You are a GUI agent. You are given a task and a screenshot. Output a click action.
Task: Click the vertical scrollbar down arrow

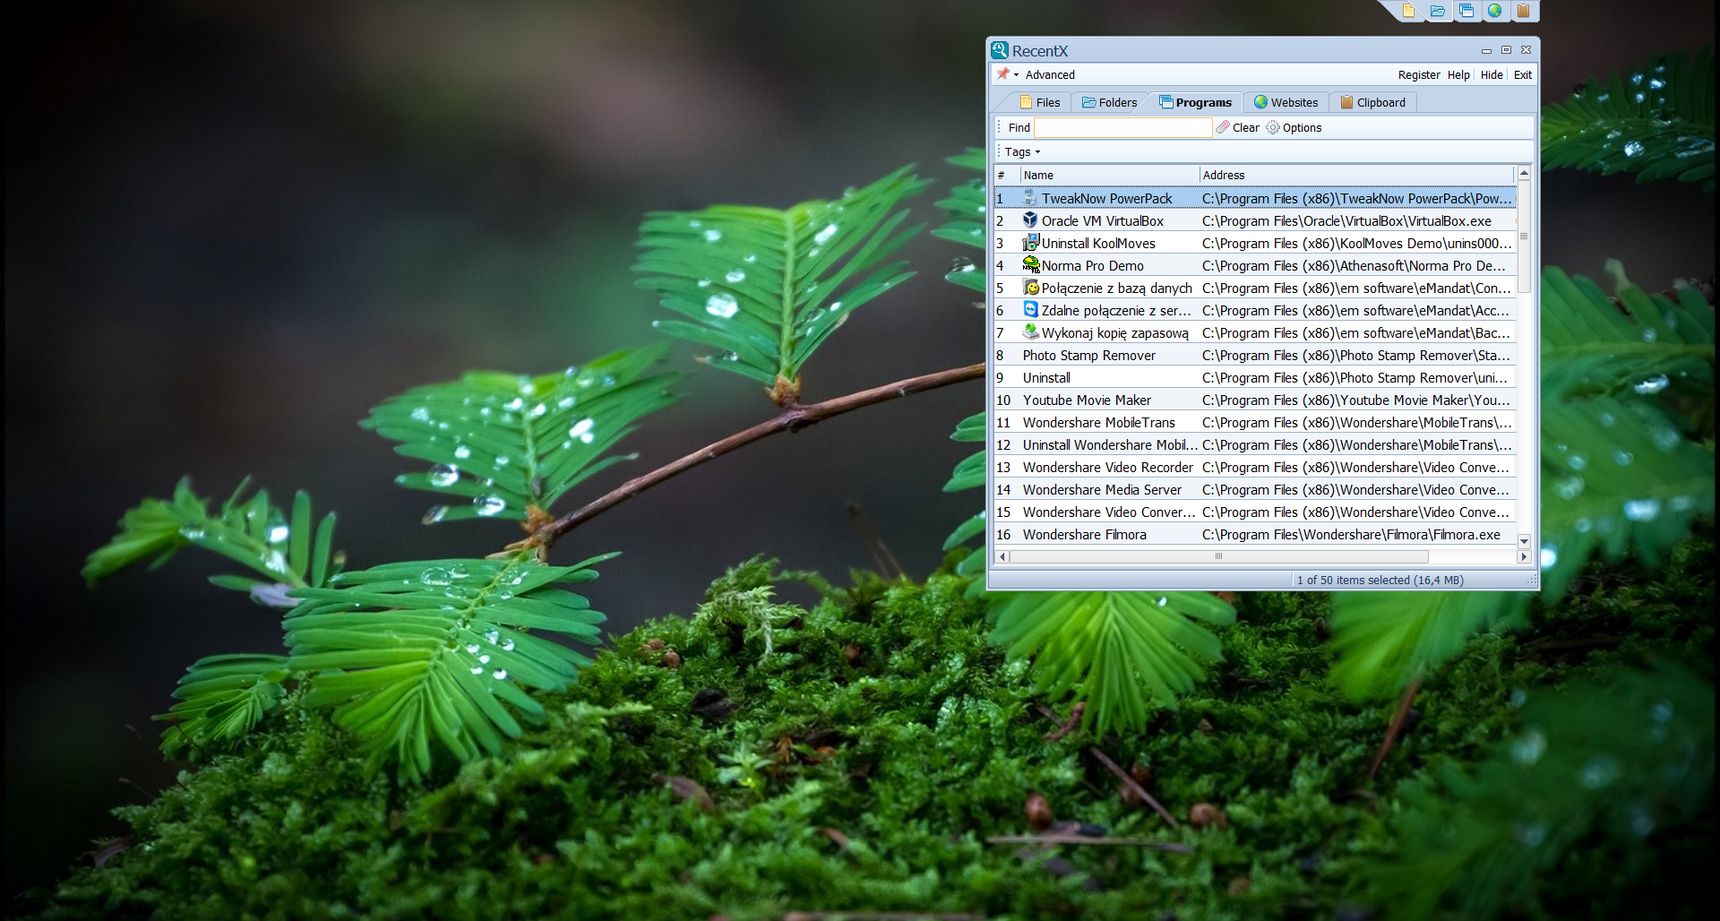point(1524,541)
